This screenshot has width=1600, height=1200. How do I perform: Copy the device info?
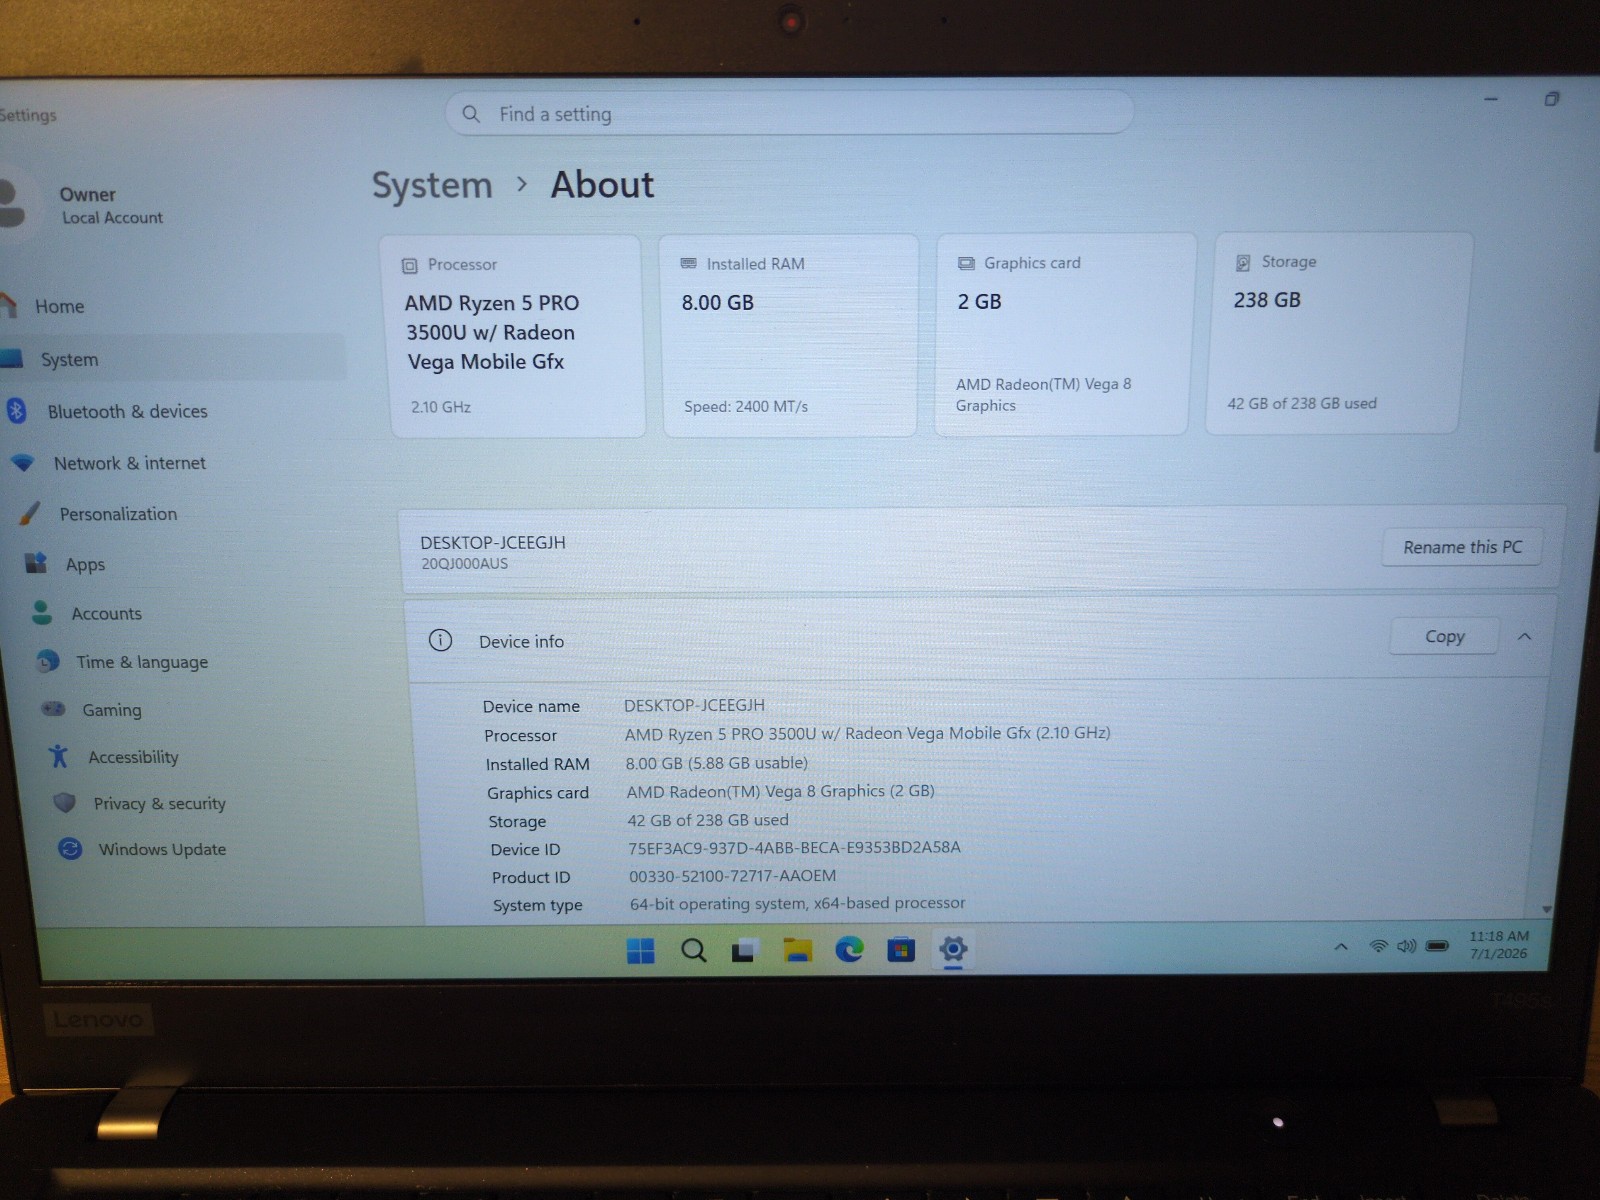point(1444,636)
